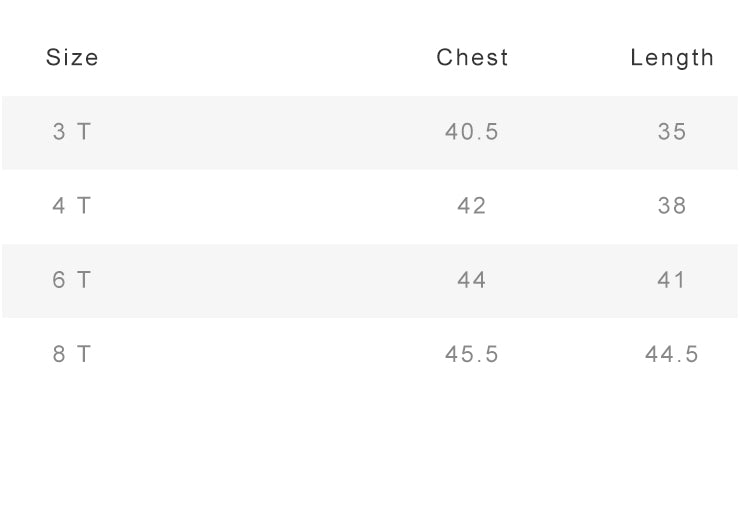Click chest value 40.5

[472, 132]
